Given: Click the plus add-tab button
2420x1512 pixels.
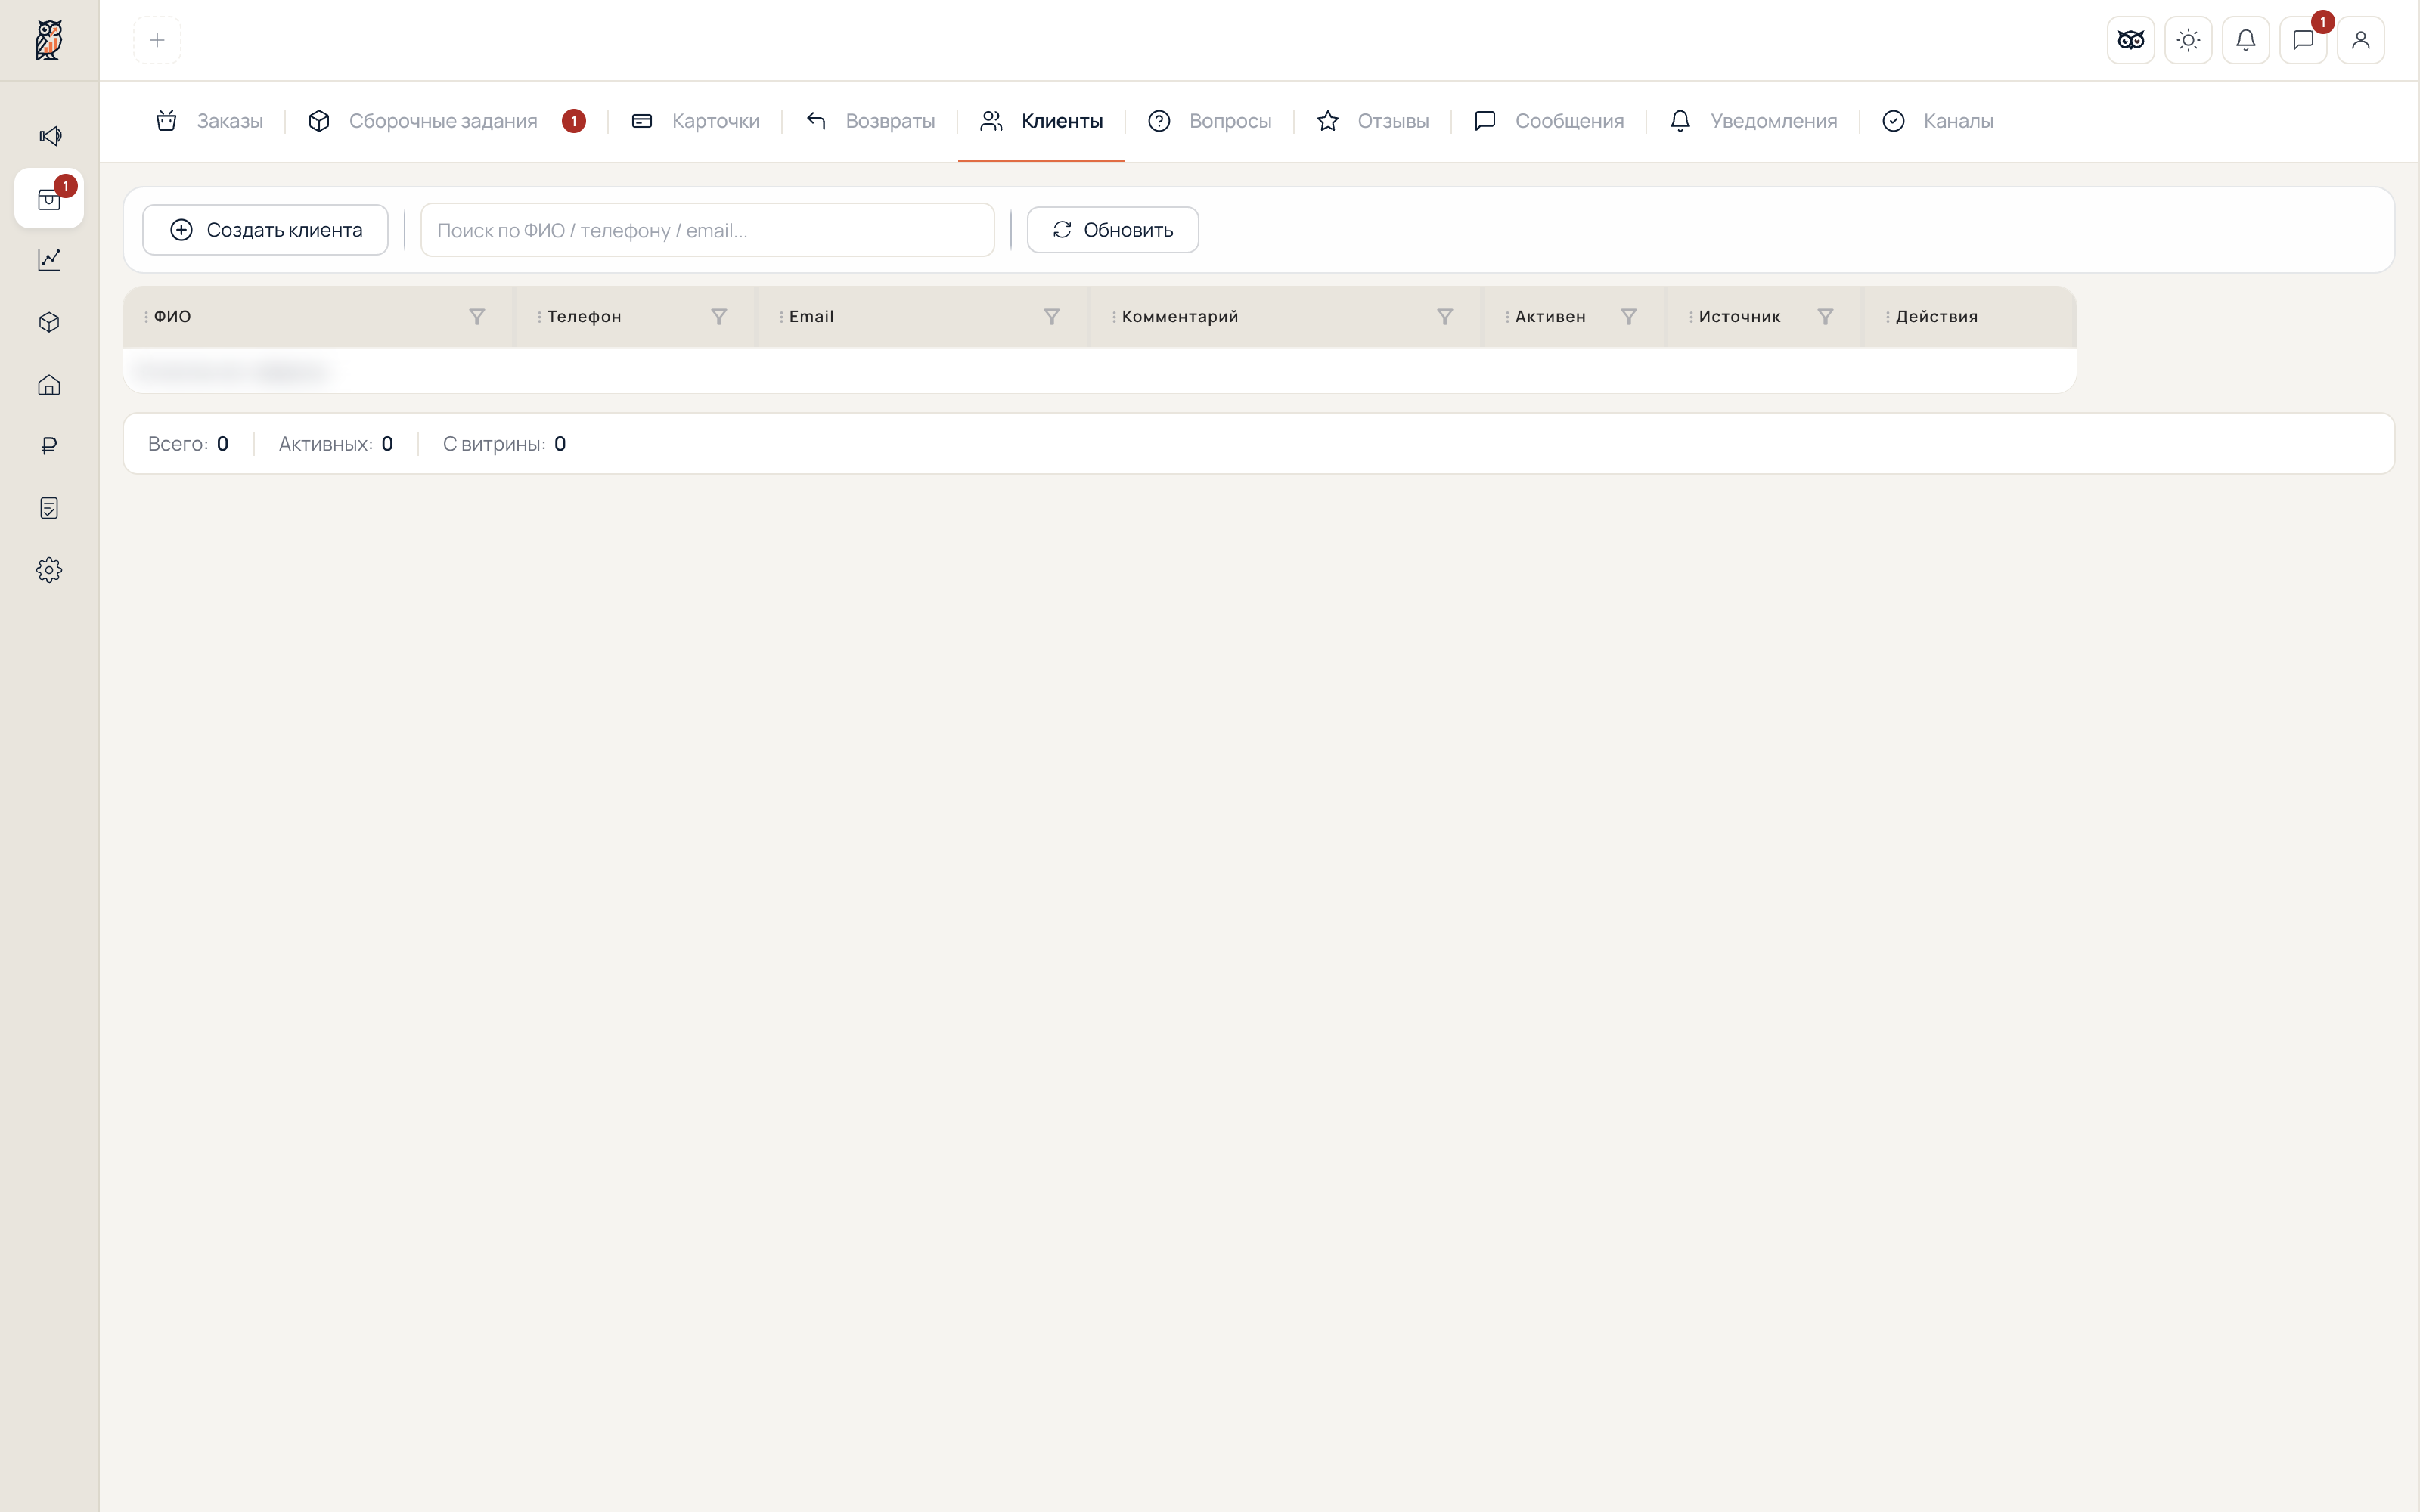Looking at the screenshot, I should (x=157, y=40).
